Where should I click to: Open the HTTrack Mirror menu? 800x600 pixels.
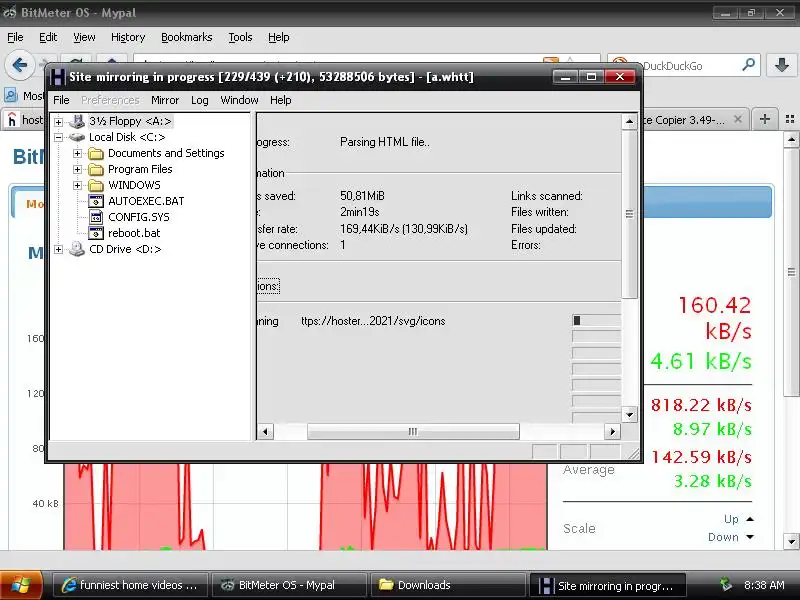pyautogui.click(x=165, y=100)
